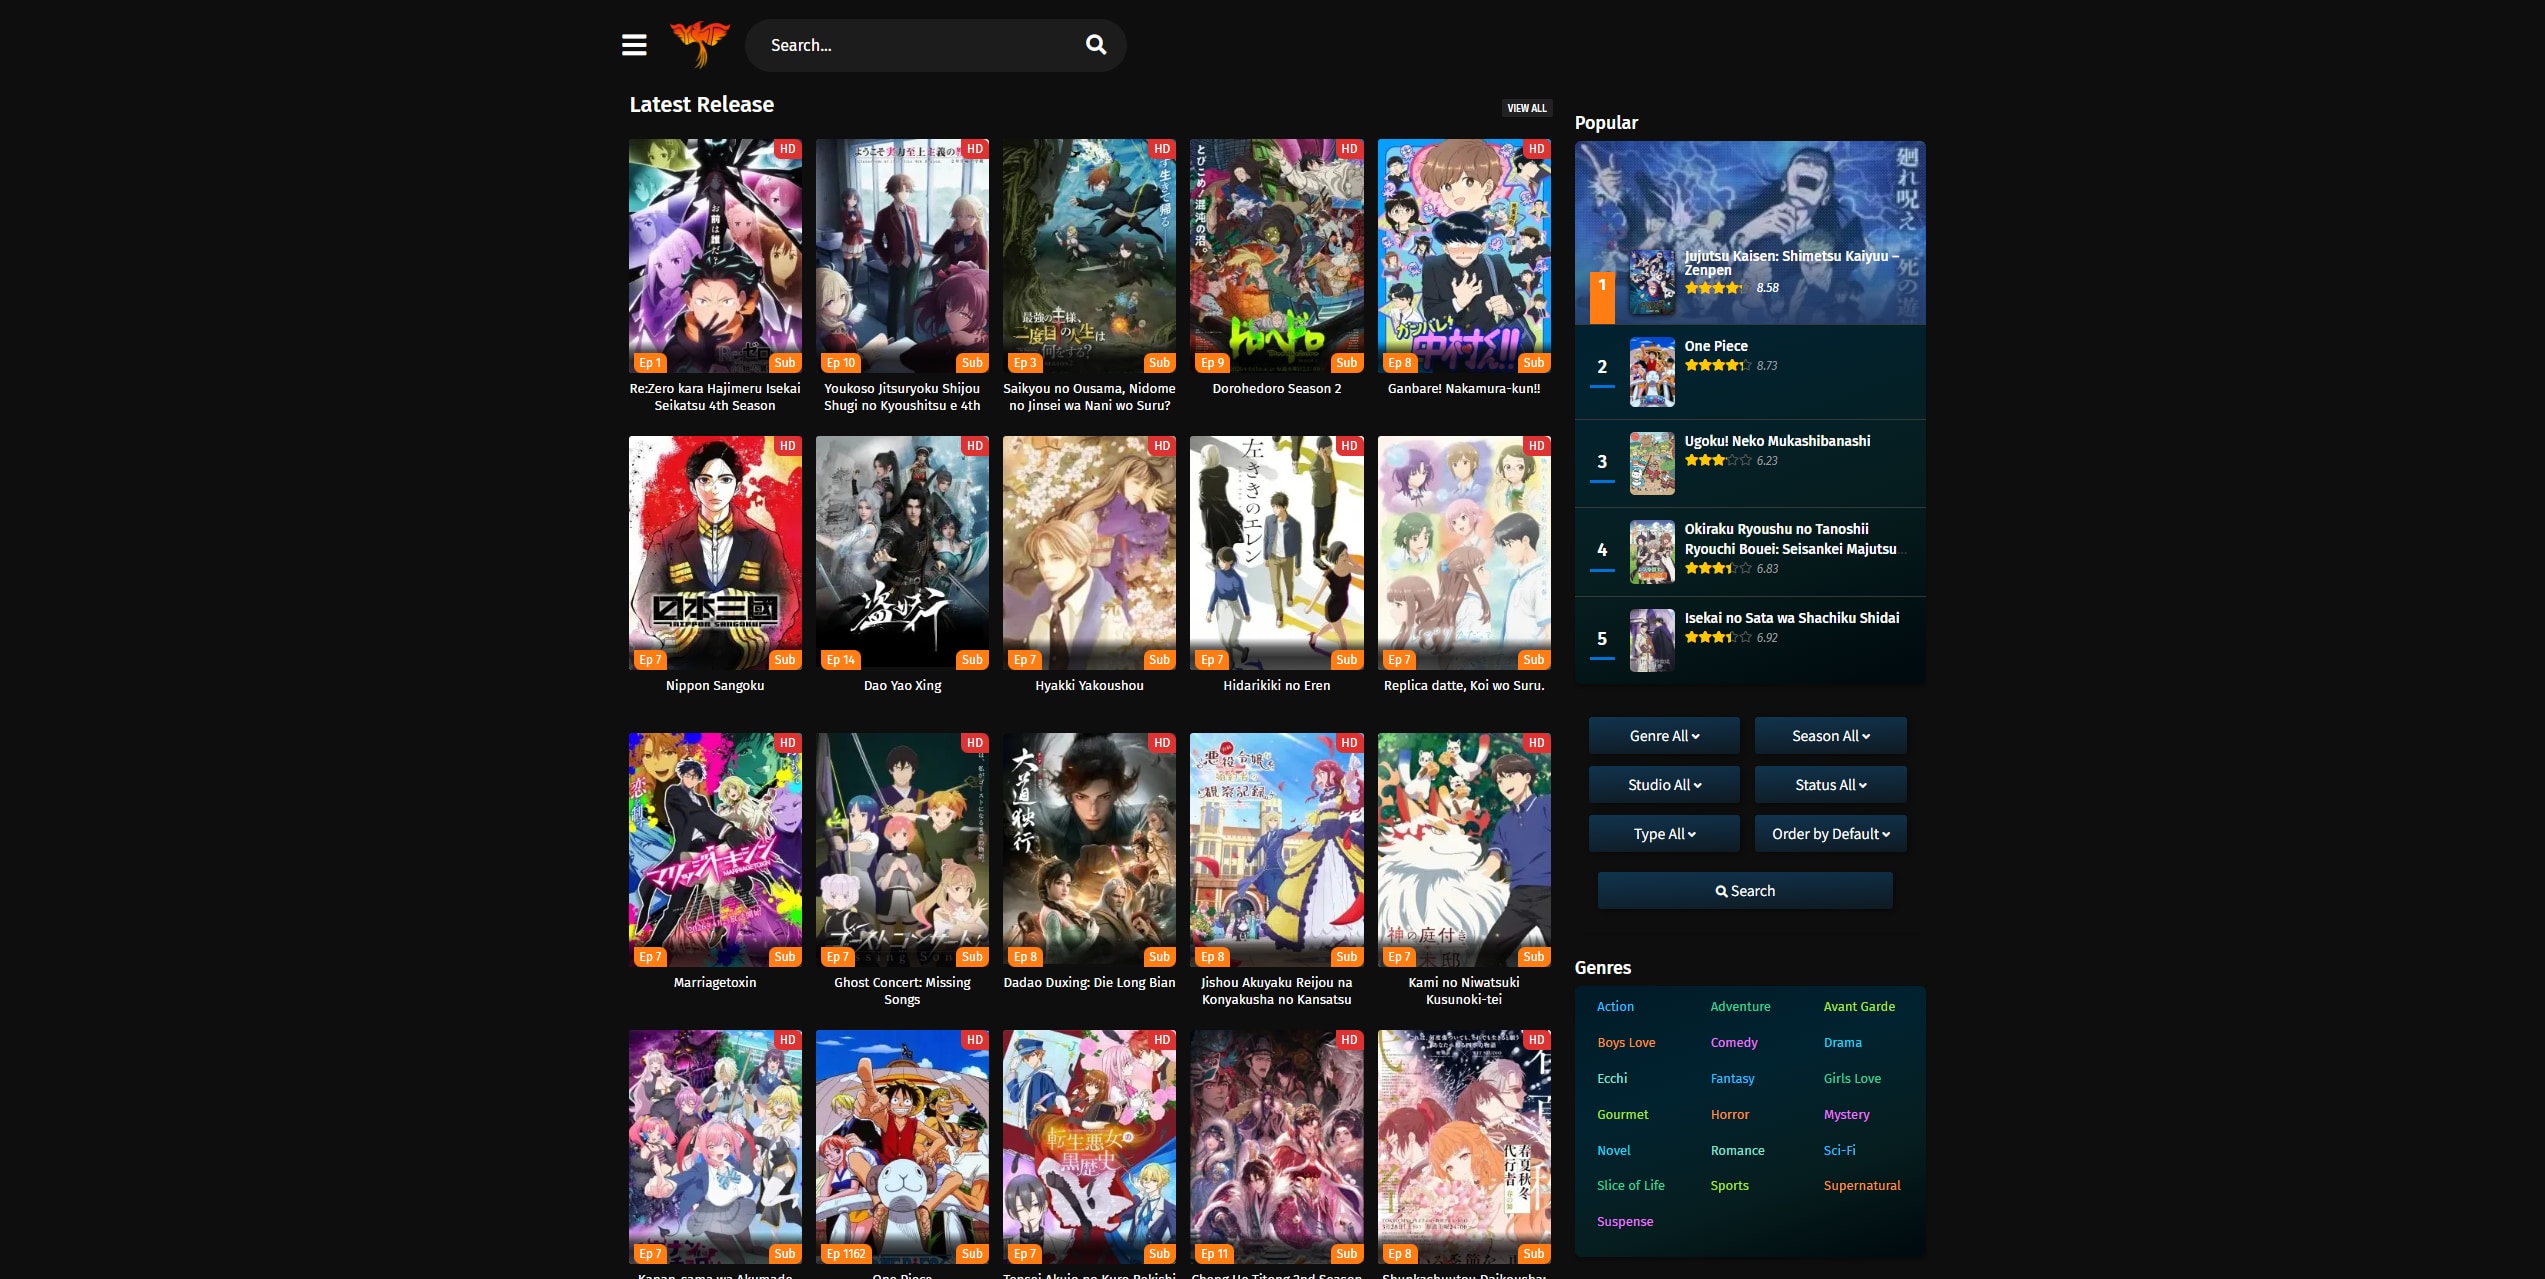Browse the Fantasy genre
The height and width of the screenshot is (1279, 2545).
(x=1732, y=1079)
